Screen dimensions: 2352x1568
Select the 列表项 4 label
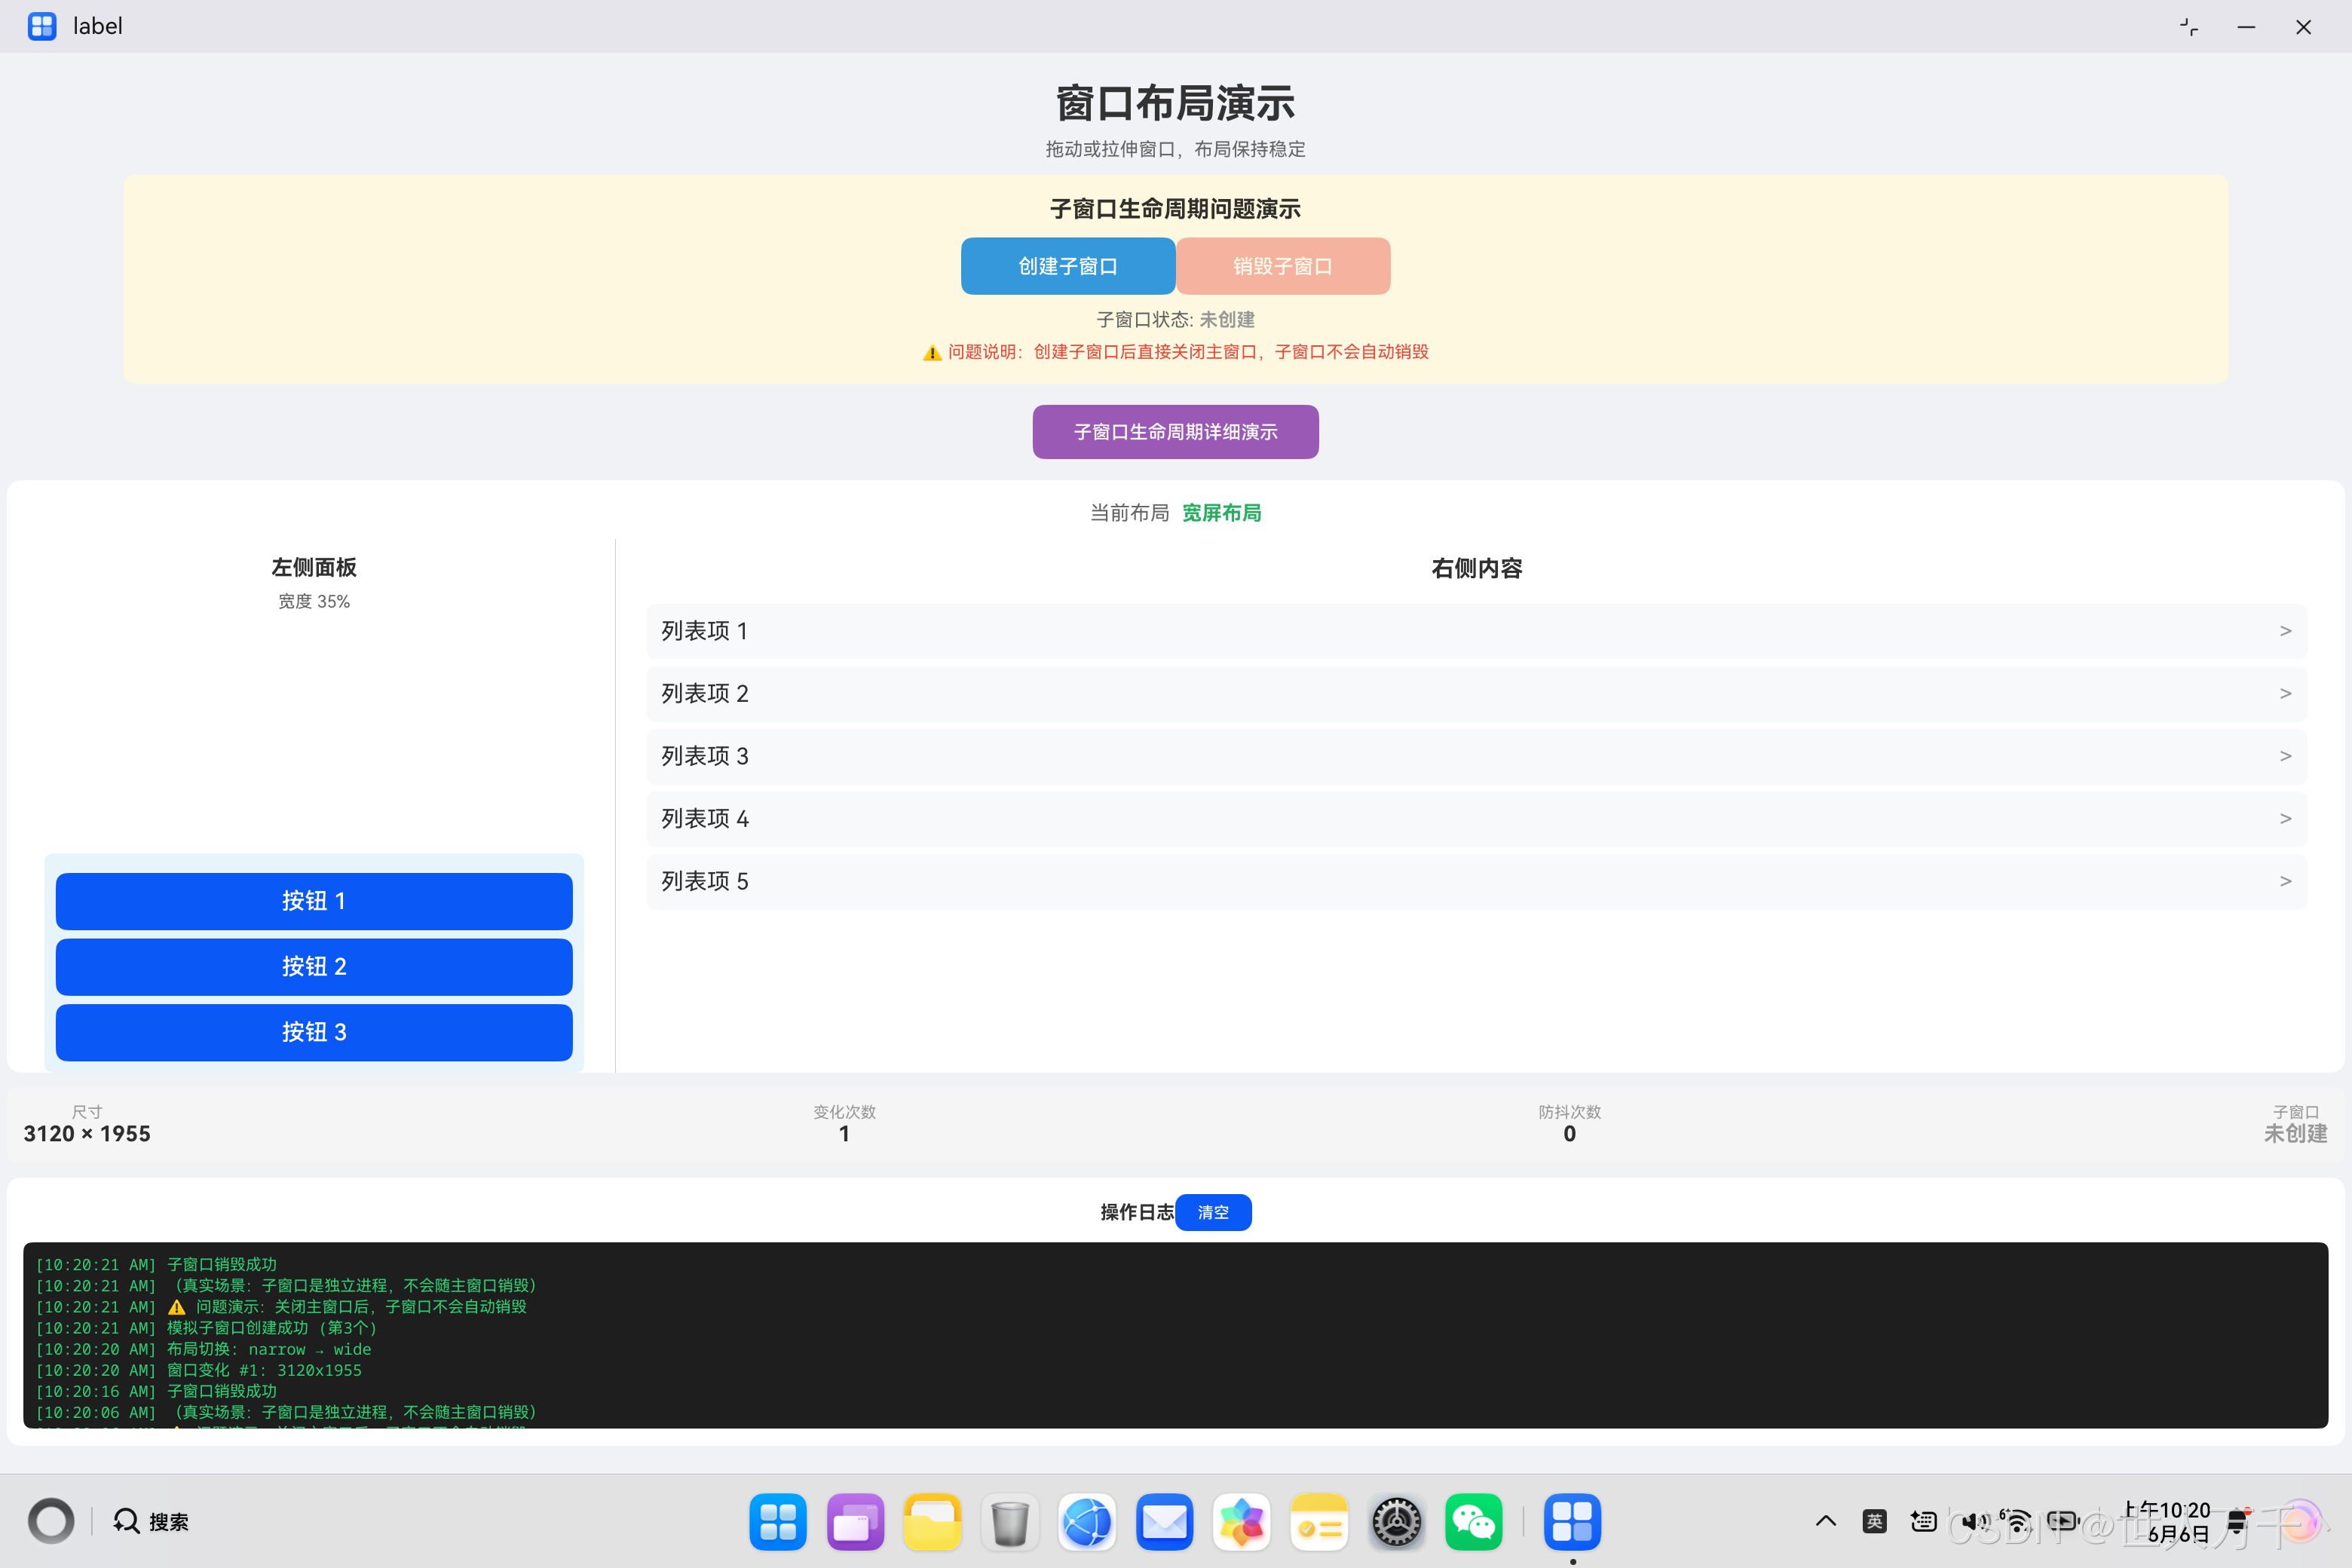tap(704, 819)
